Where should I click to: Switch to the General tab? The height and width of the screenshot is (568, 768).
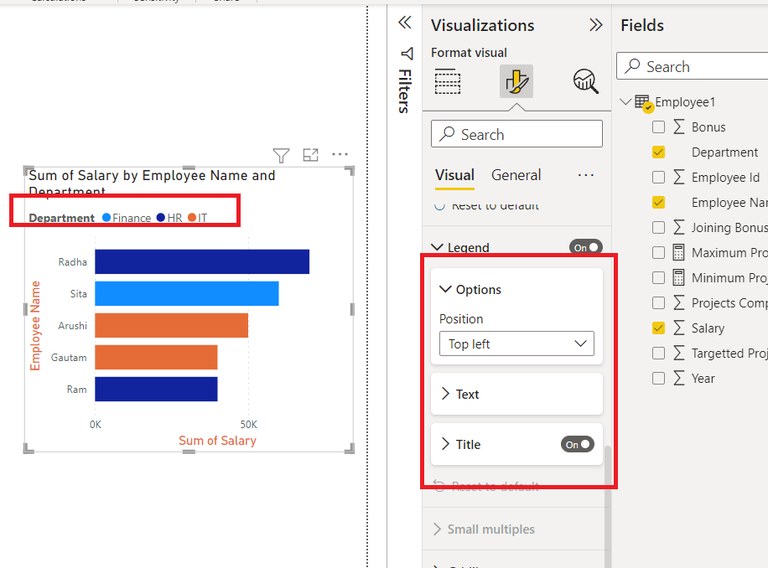[516, 175]
